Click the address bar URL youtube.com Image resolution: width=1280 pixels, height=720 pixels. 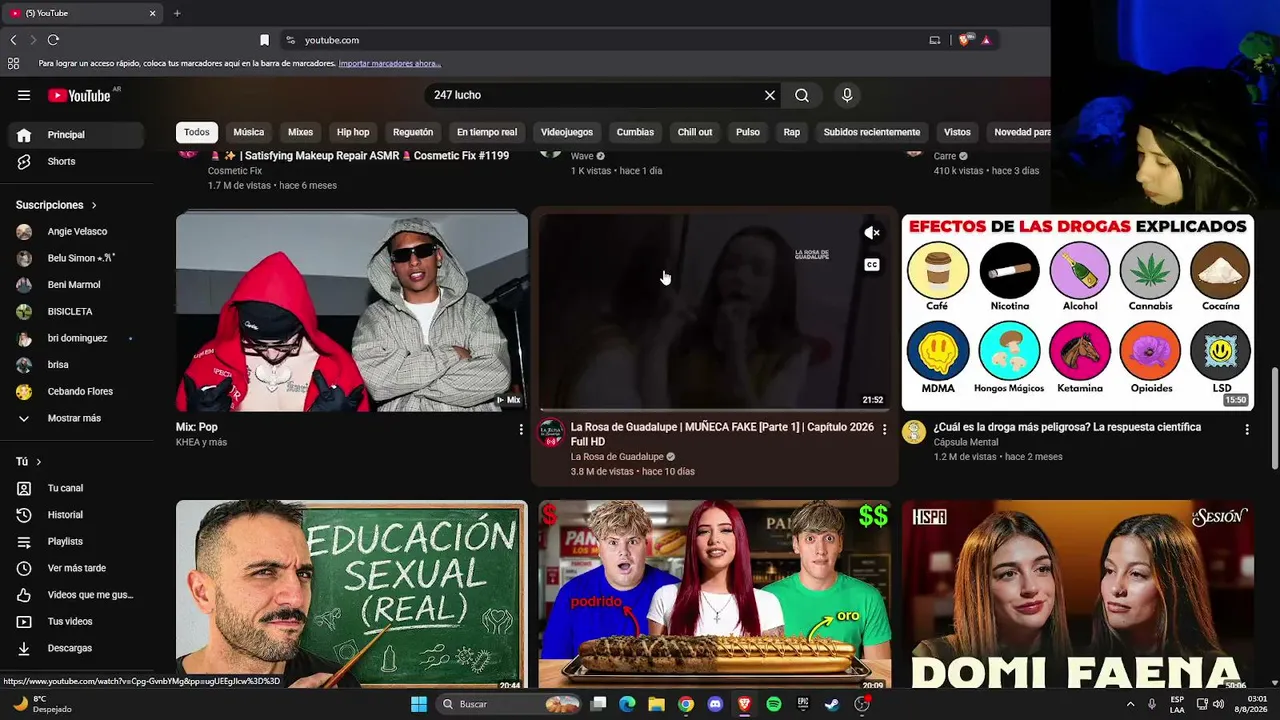coord(332,40)
